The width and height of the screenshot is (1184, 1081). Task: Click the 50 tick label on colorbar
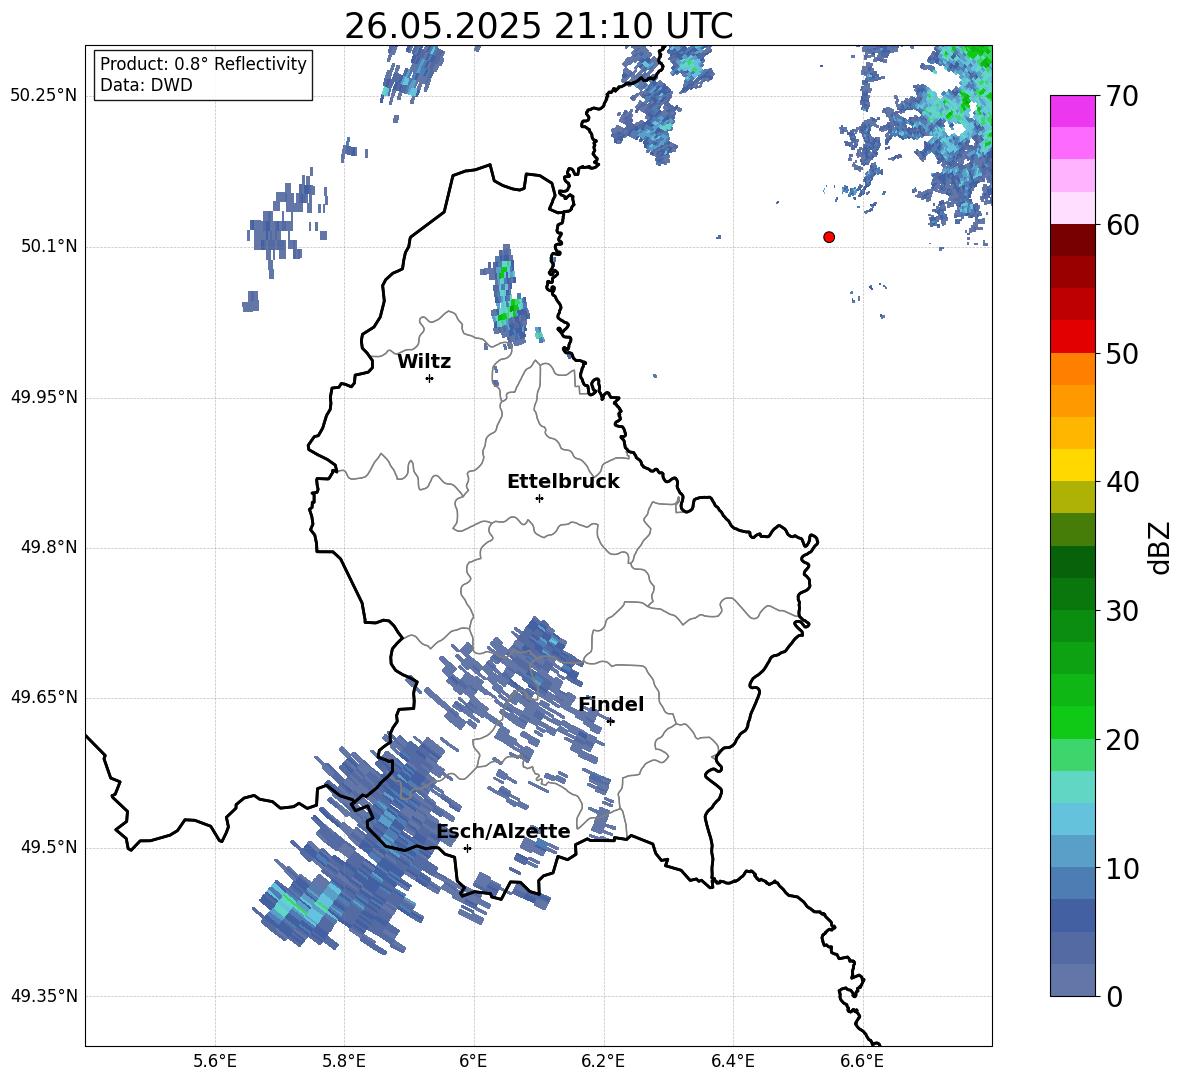1122,354
